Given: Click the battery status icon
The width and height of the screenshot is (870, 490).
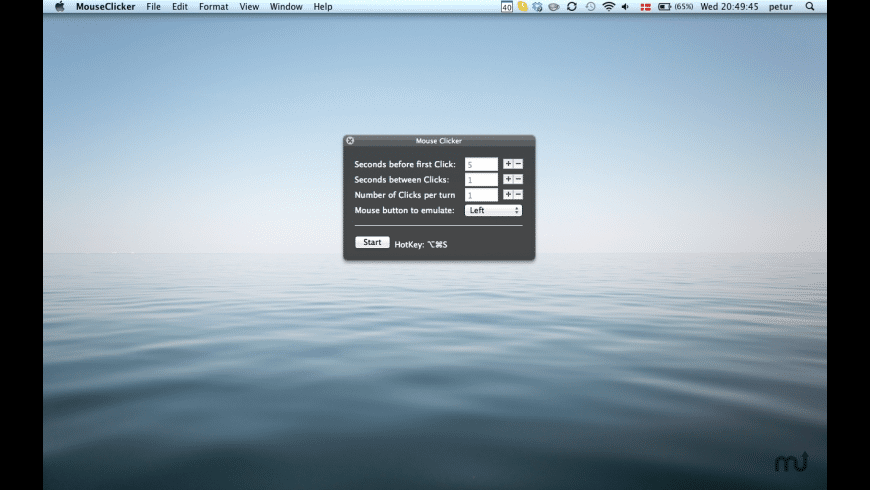Looking at the screenshot, I should (x=665, y=6).
